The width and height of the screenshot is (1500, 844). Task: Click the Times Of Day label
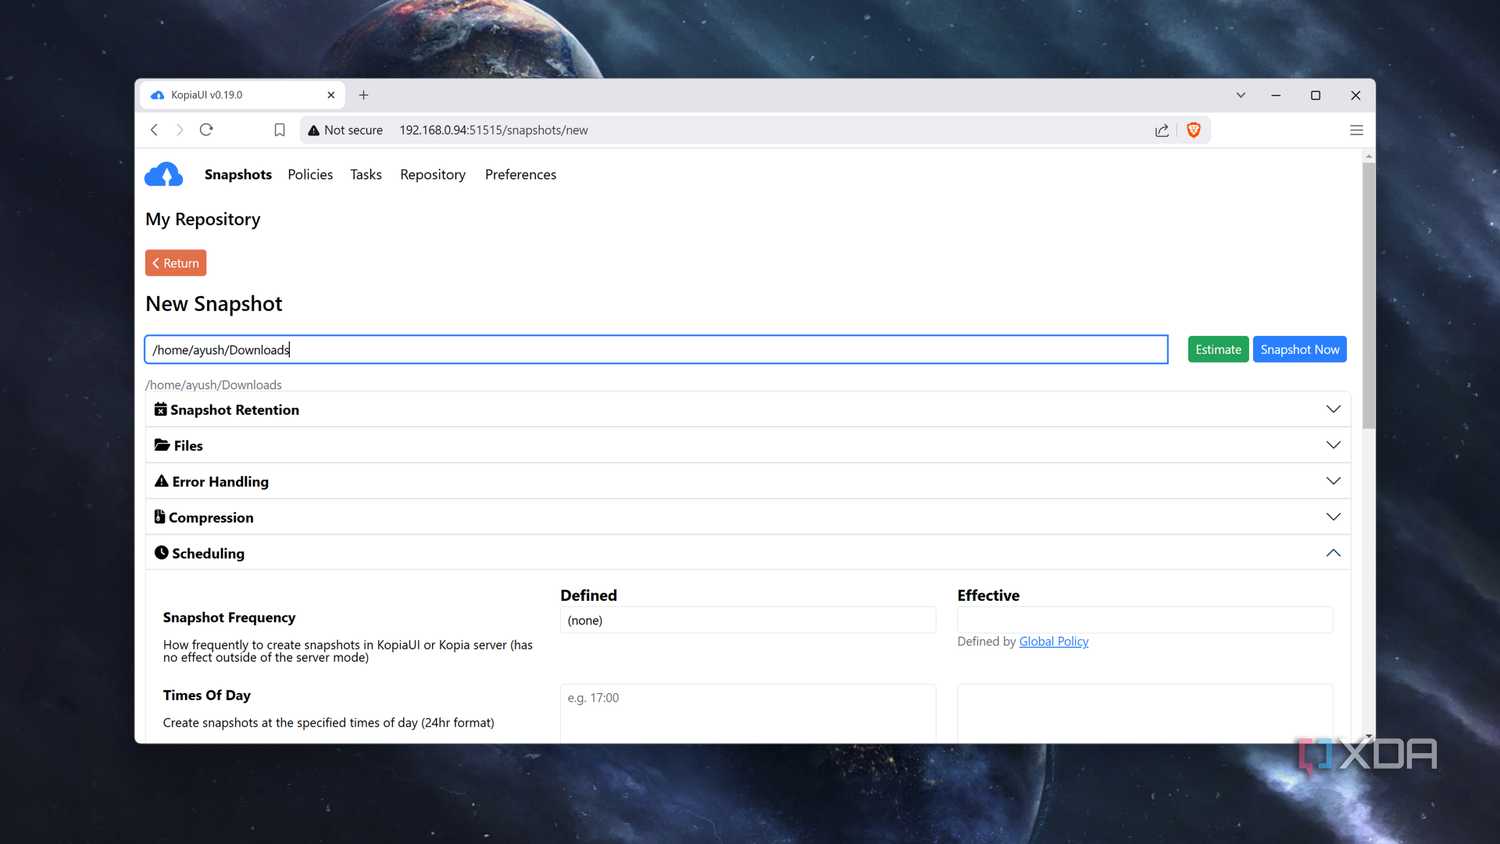pyautogui.click(x=207, y=695)
